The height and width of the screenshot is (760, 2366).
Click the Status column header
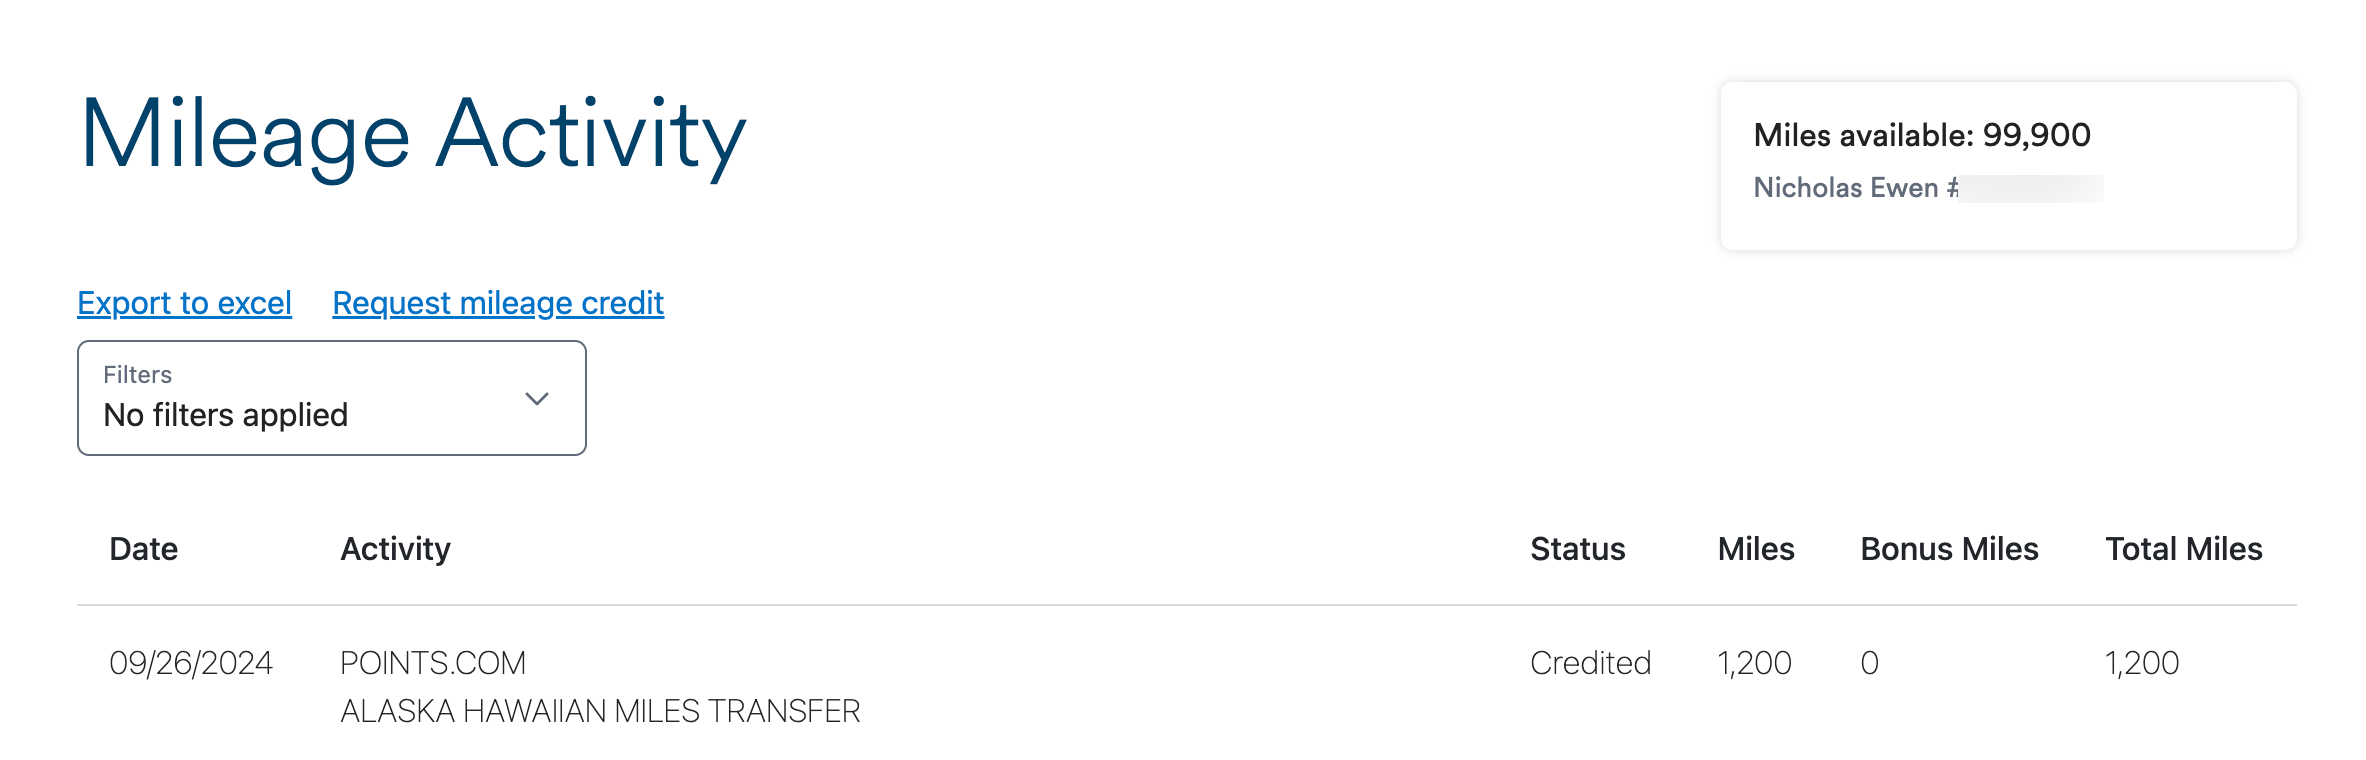coord(1578,549)
